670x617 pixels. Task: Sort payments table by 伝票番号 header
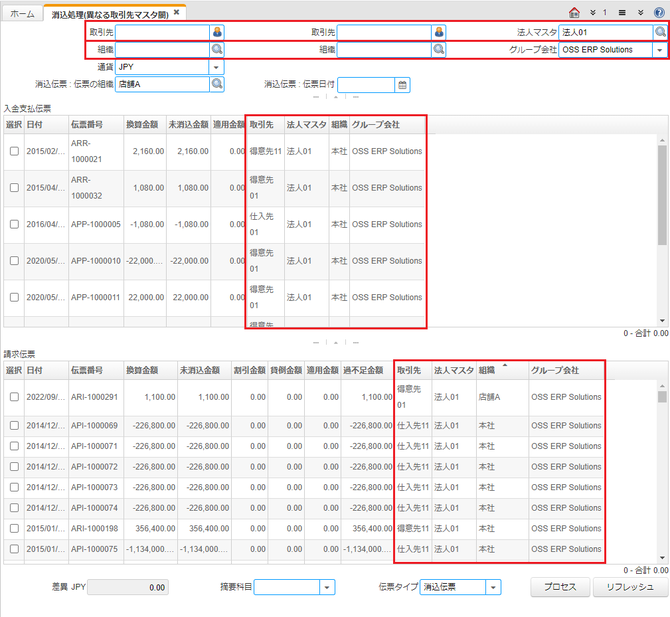pos(96,124)
